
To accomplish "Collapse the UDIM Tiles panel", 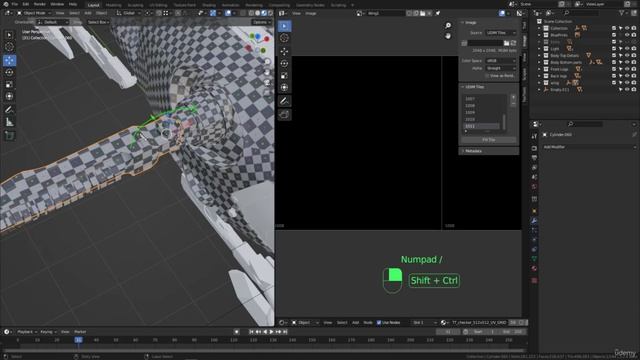I will [473, 87].
